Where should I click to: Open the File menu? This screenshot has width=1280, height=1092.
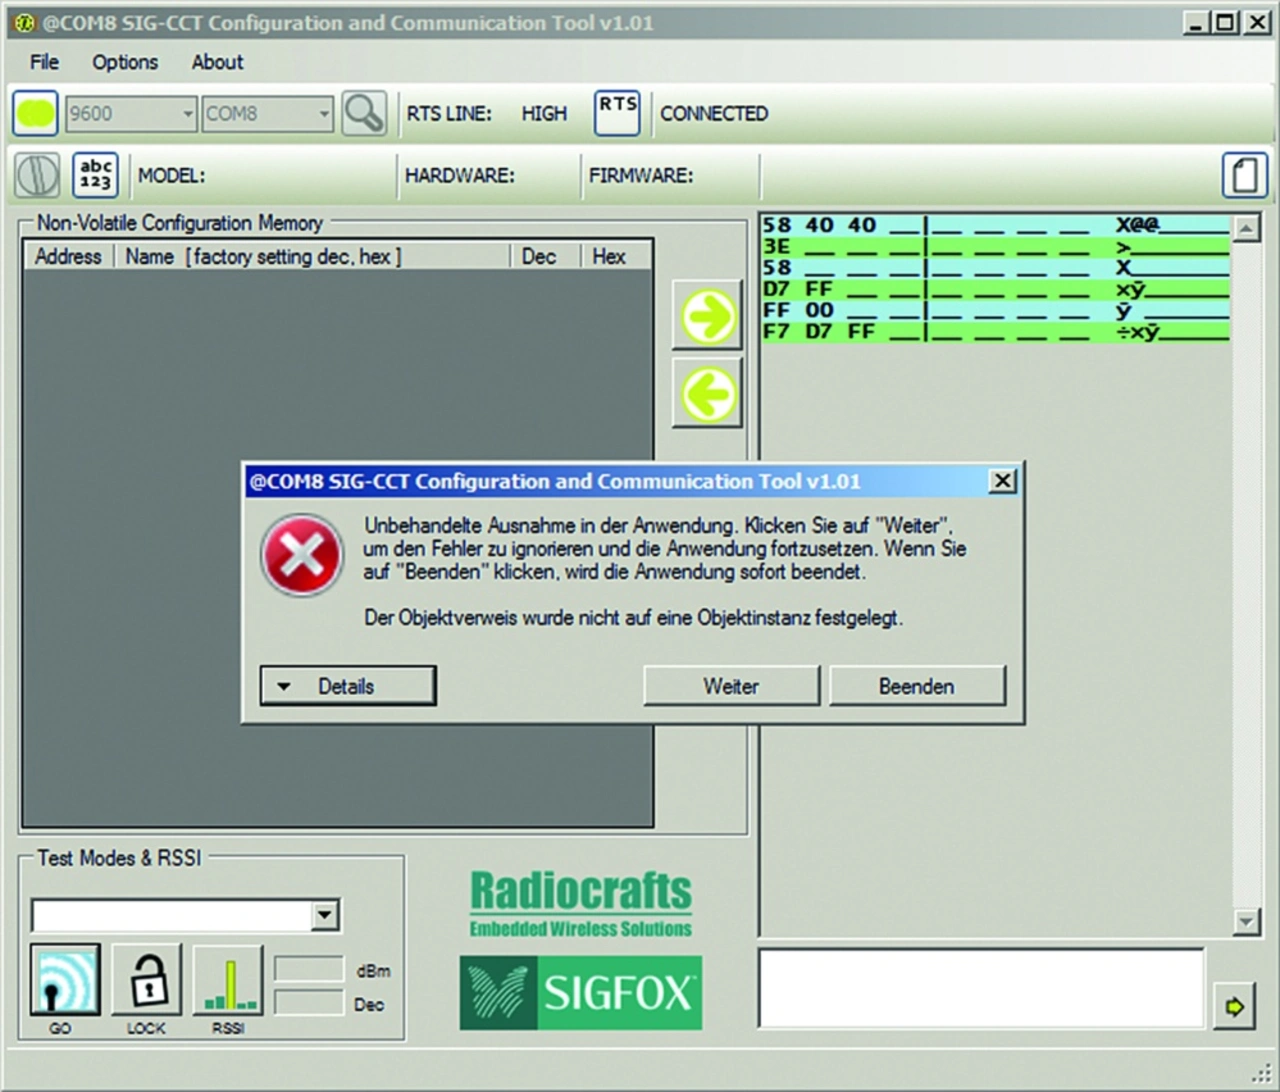click(x=44, y=62)
